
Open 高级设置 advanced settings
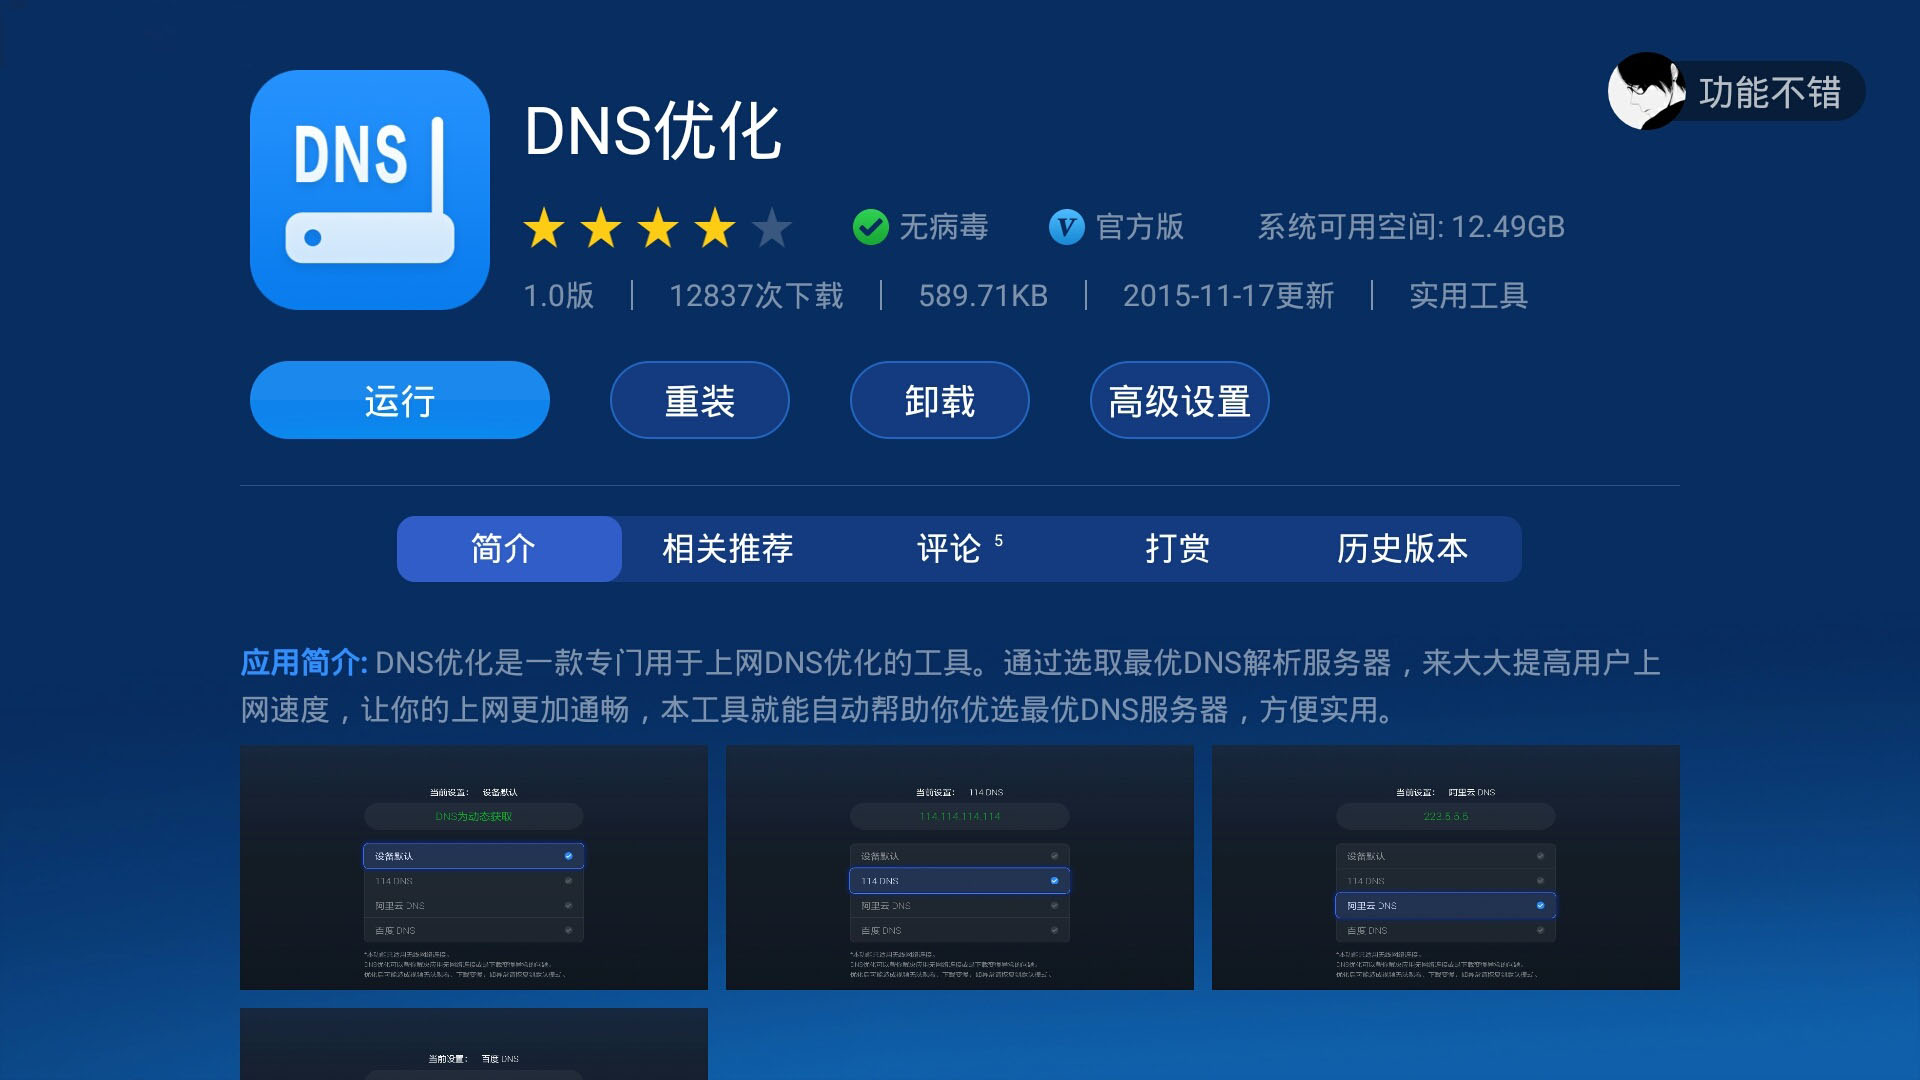click(x=1180, y=400)
